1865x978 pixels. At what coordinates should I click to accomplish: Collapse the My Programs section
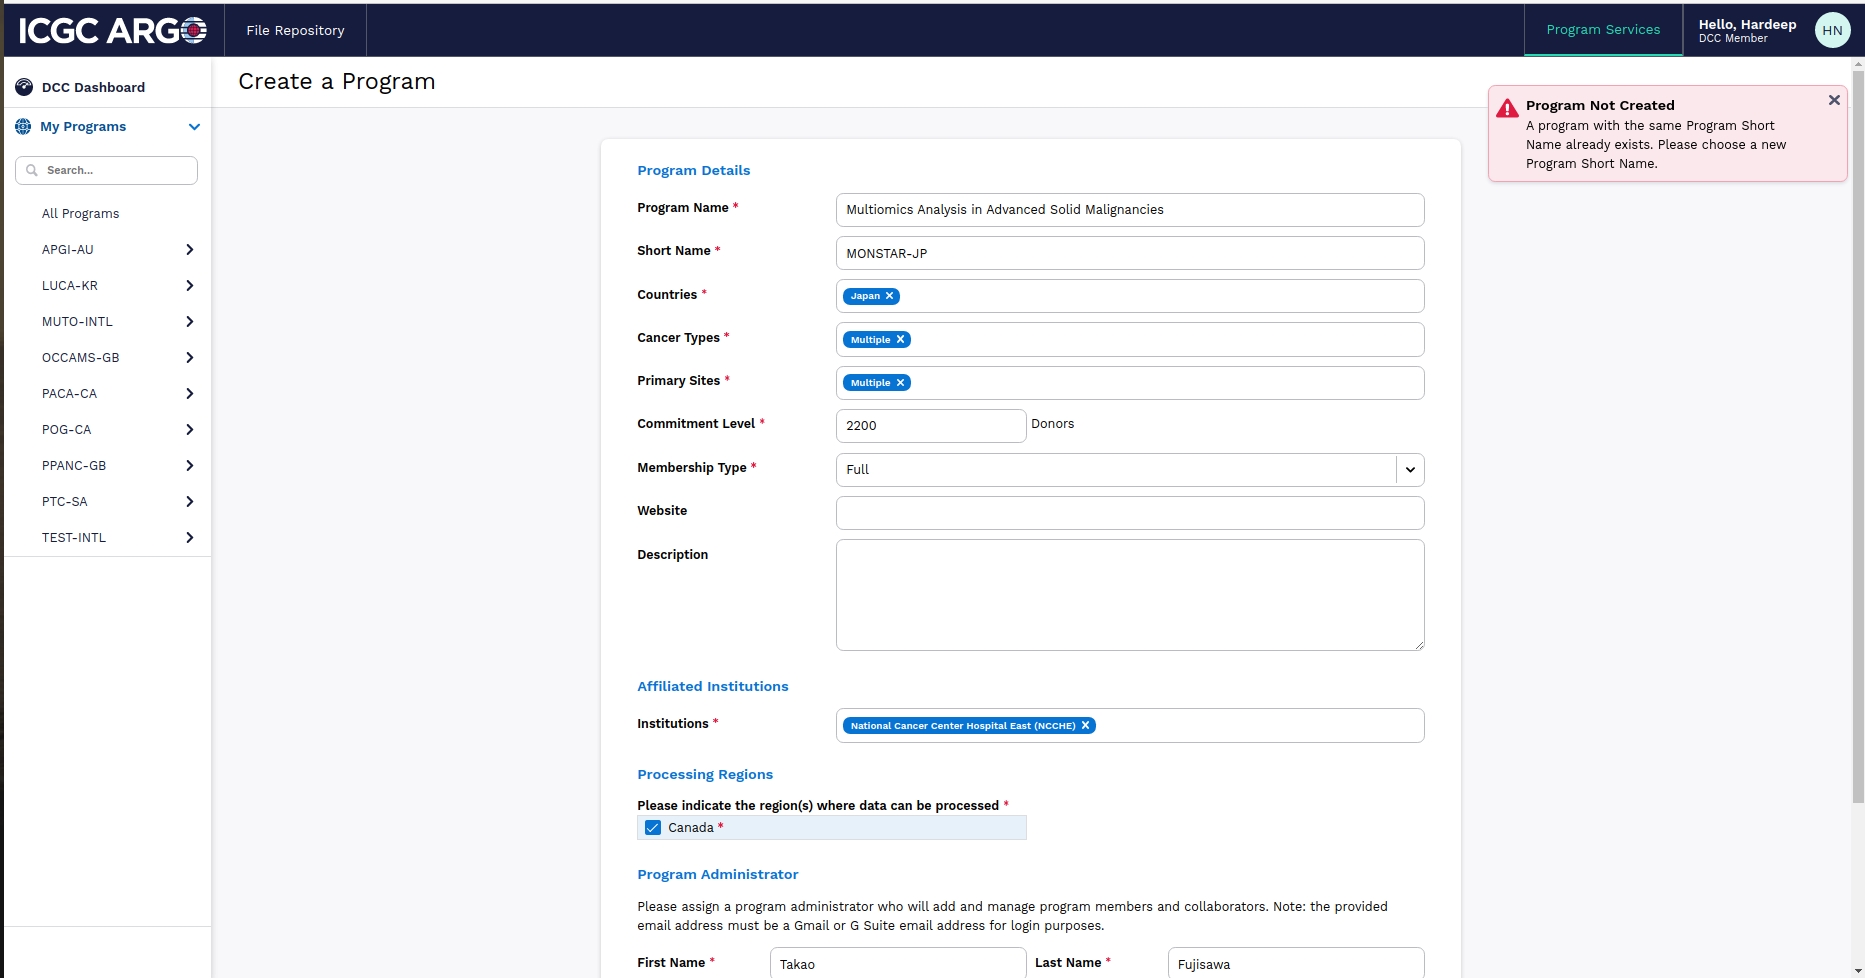coord(194,127)
